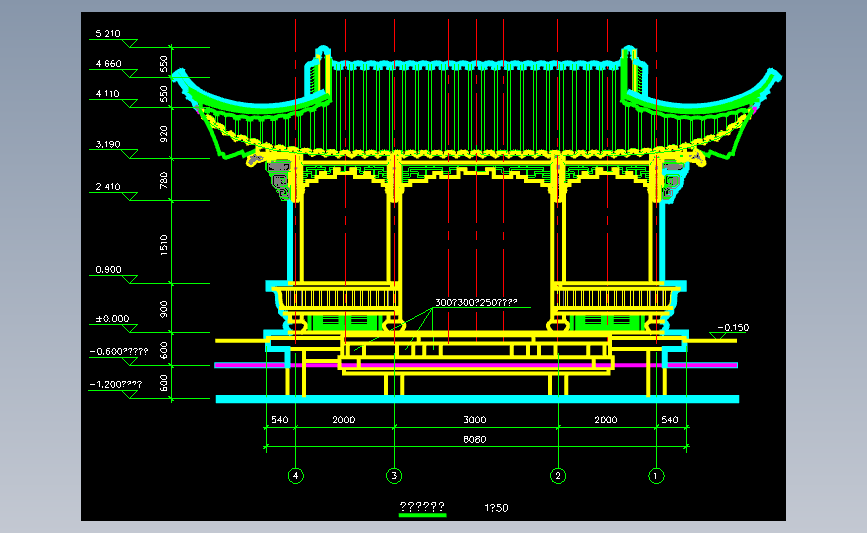
Task: Pick the 0.900 elevation marker text
Action: click(x=108, y=270)
